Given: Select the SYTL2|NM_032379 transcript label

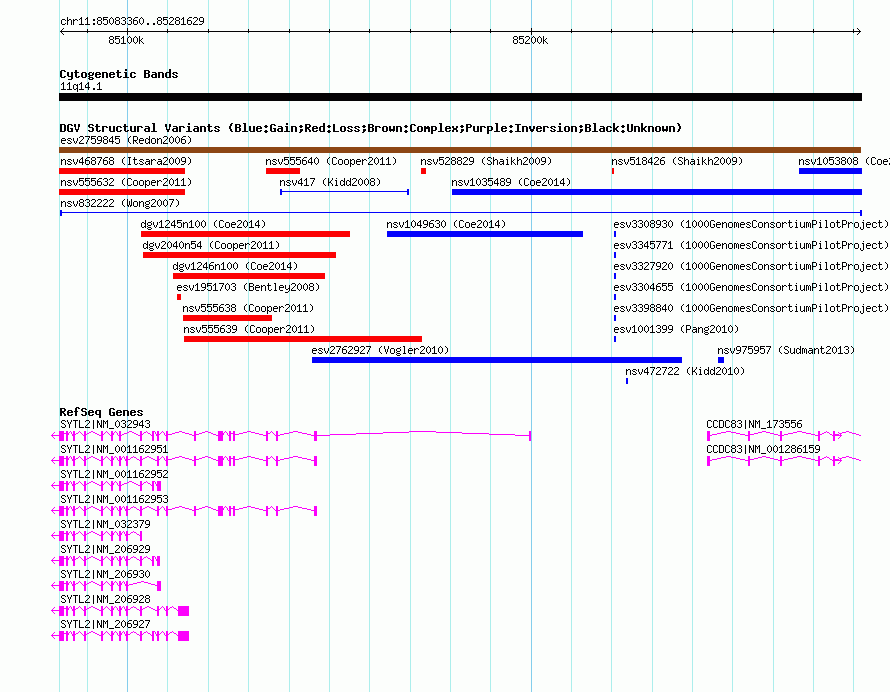Looking at the screenshot, I should (x=106, y=525).
